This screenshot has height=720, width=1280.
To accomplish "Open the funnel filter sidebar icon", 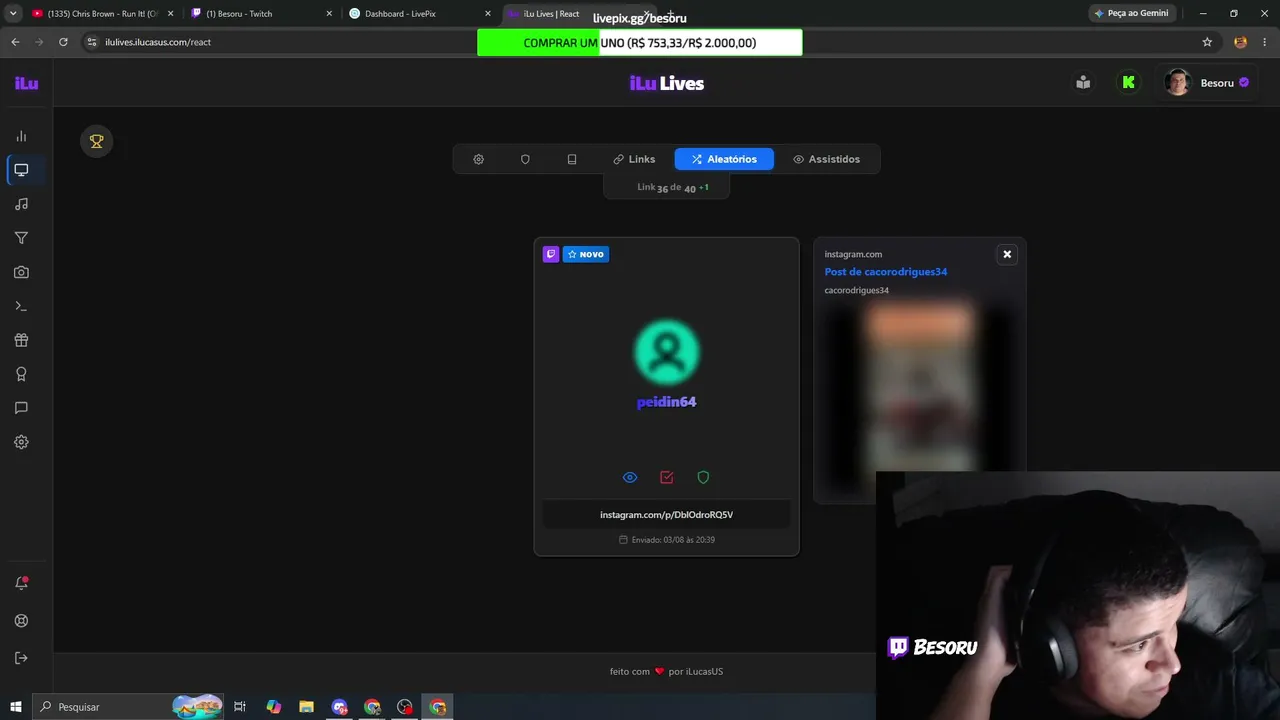I will [x=21, y=238].
